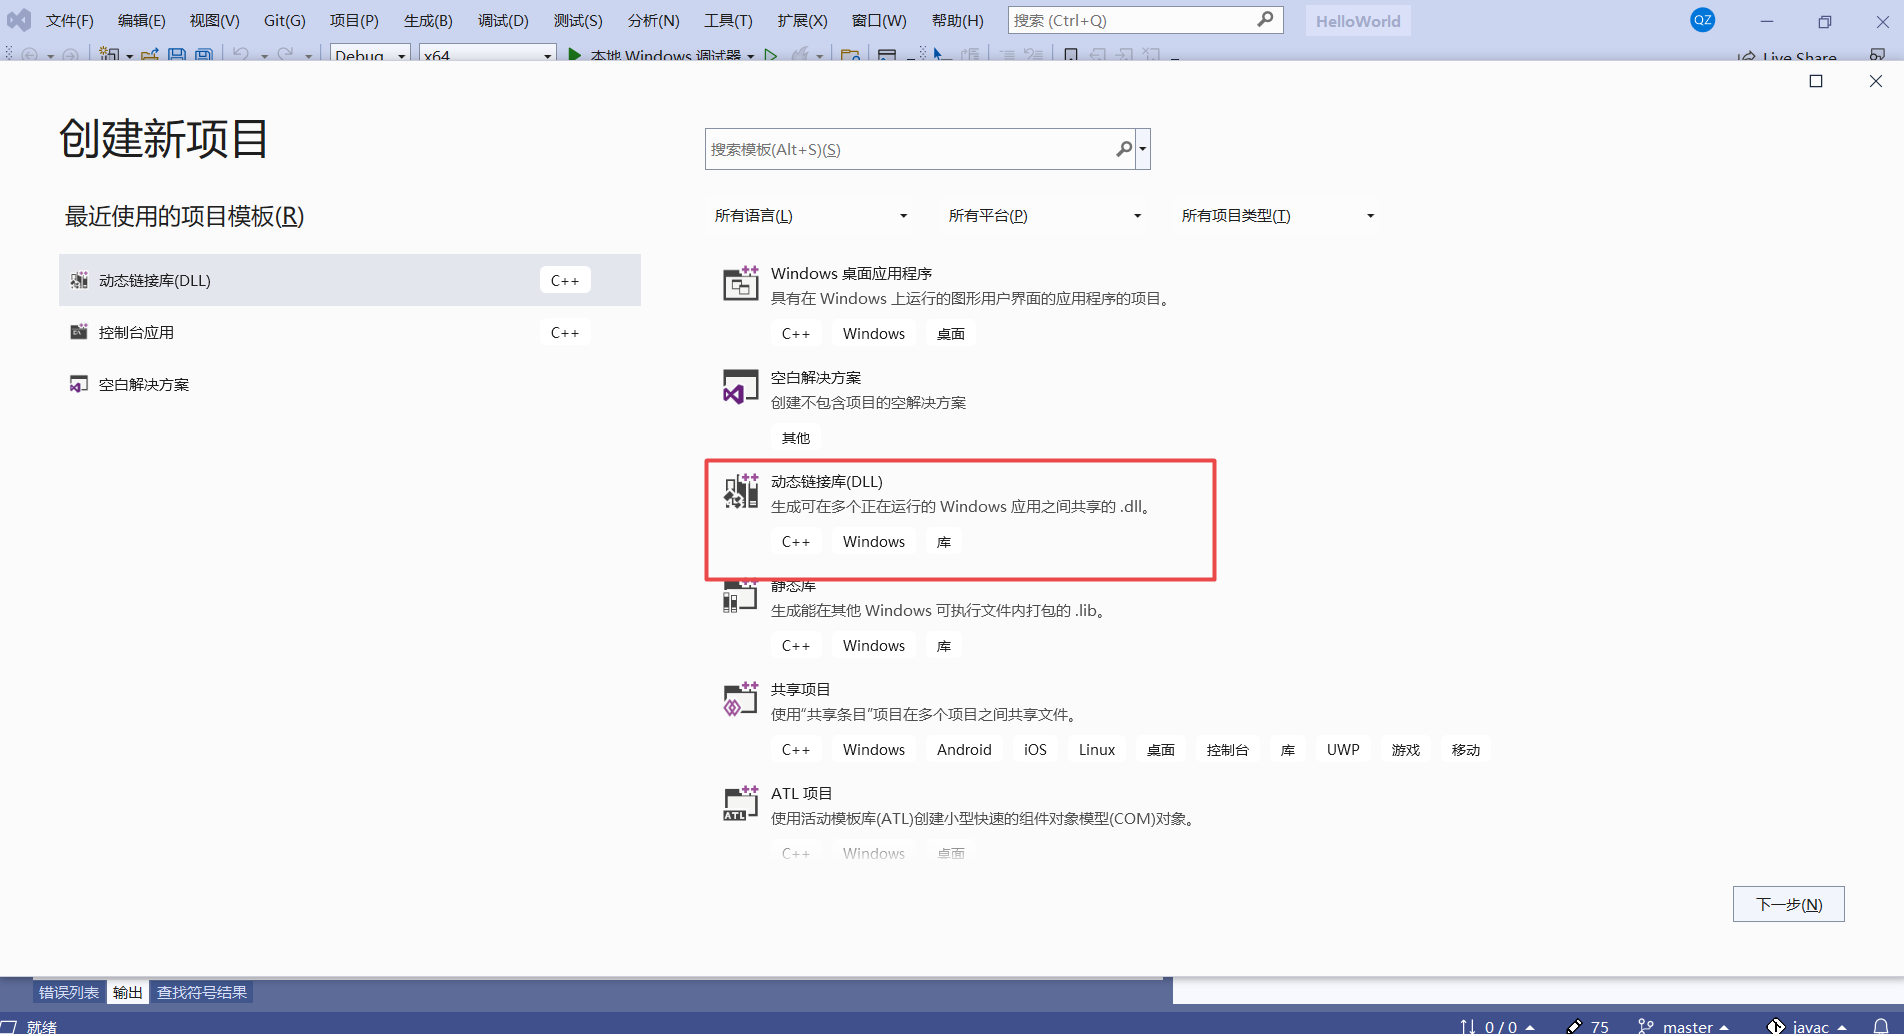Switch to the 查找符号结果 tab

[202, 991]
